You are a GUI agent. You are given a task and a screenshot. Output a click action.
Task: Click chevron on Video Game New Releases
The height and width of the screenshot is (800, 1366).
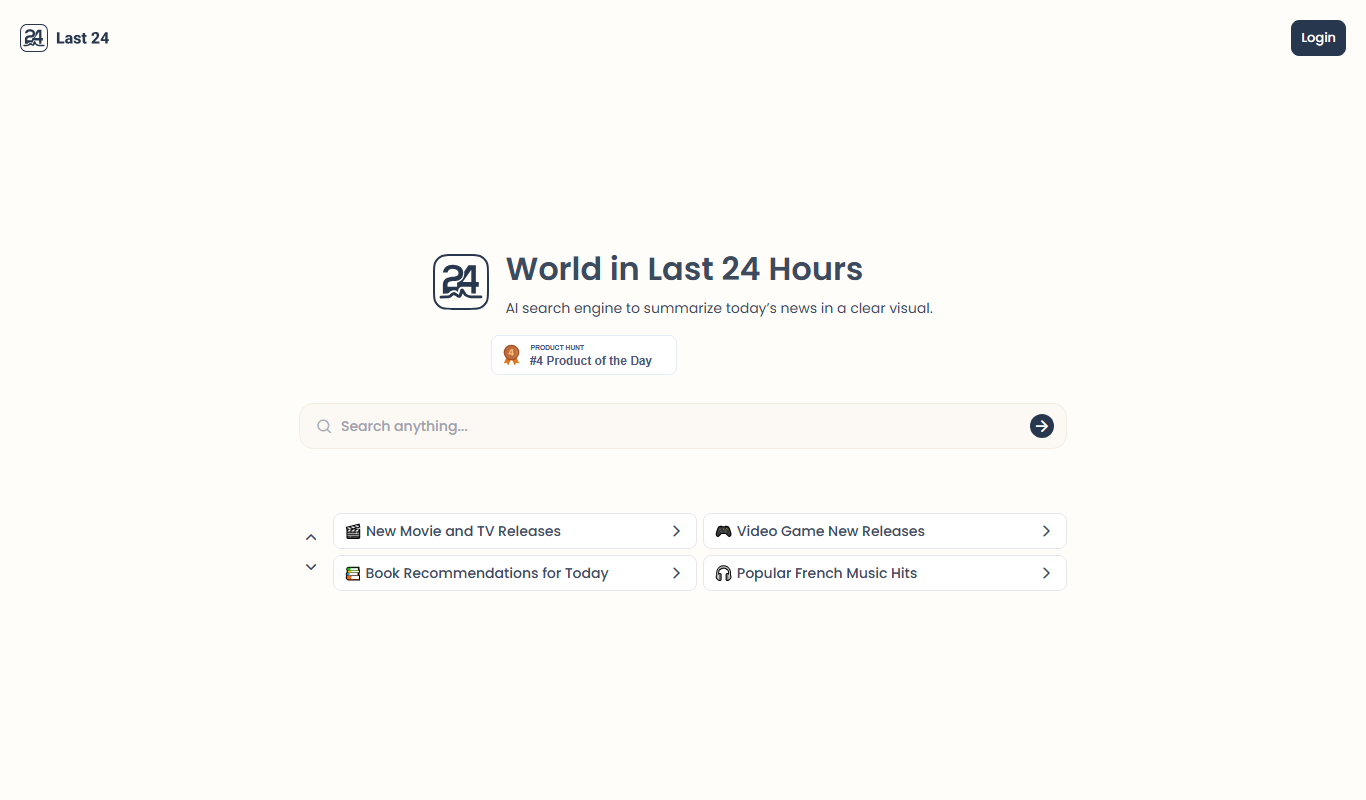pos(1046,531)
